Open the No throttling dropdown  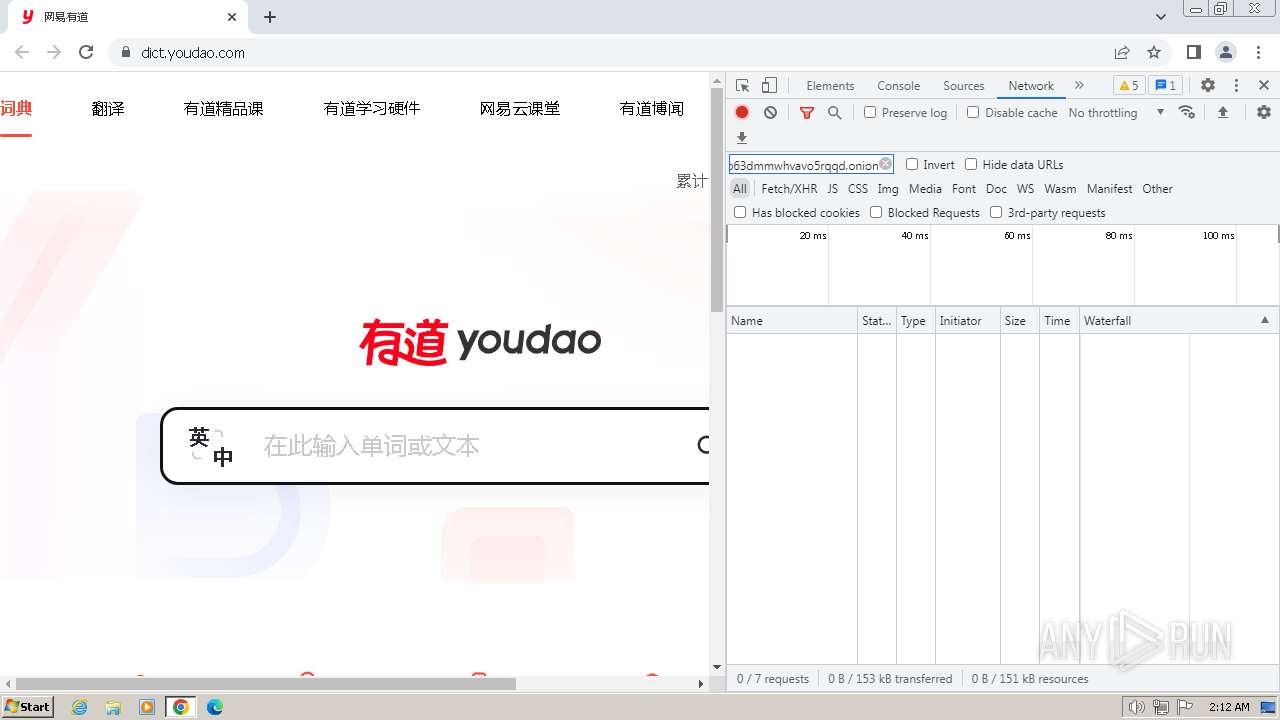(x=1116, y=112)
